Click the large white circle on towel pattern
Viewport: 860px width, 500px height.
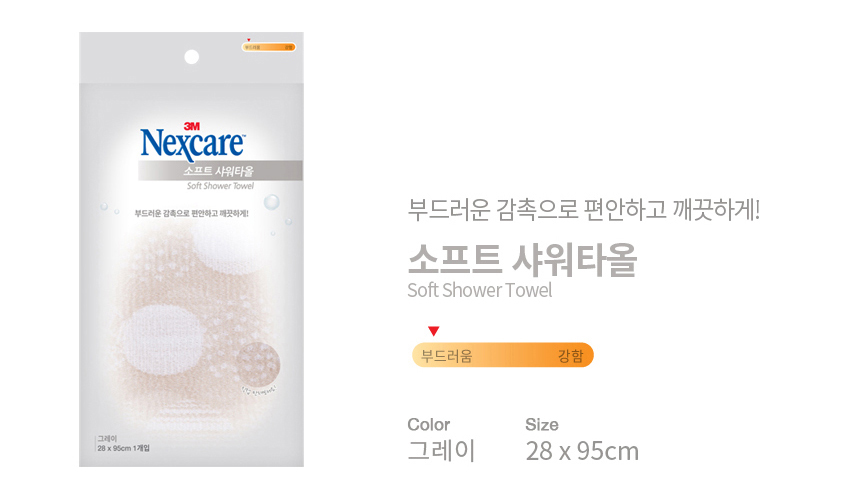[x=155, y=340]
